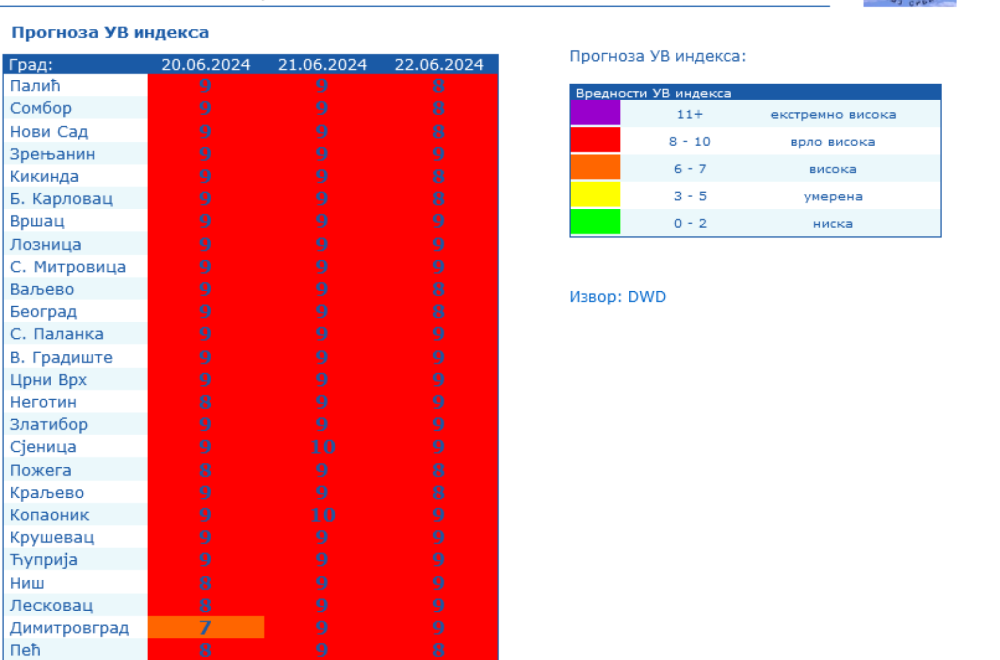Select the Ниш row label

[x=27, y=583]
